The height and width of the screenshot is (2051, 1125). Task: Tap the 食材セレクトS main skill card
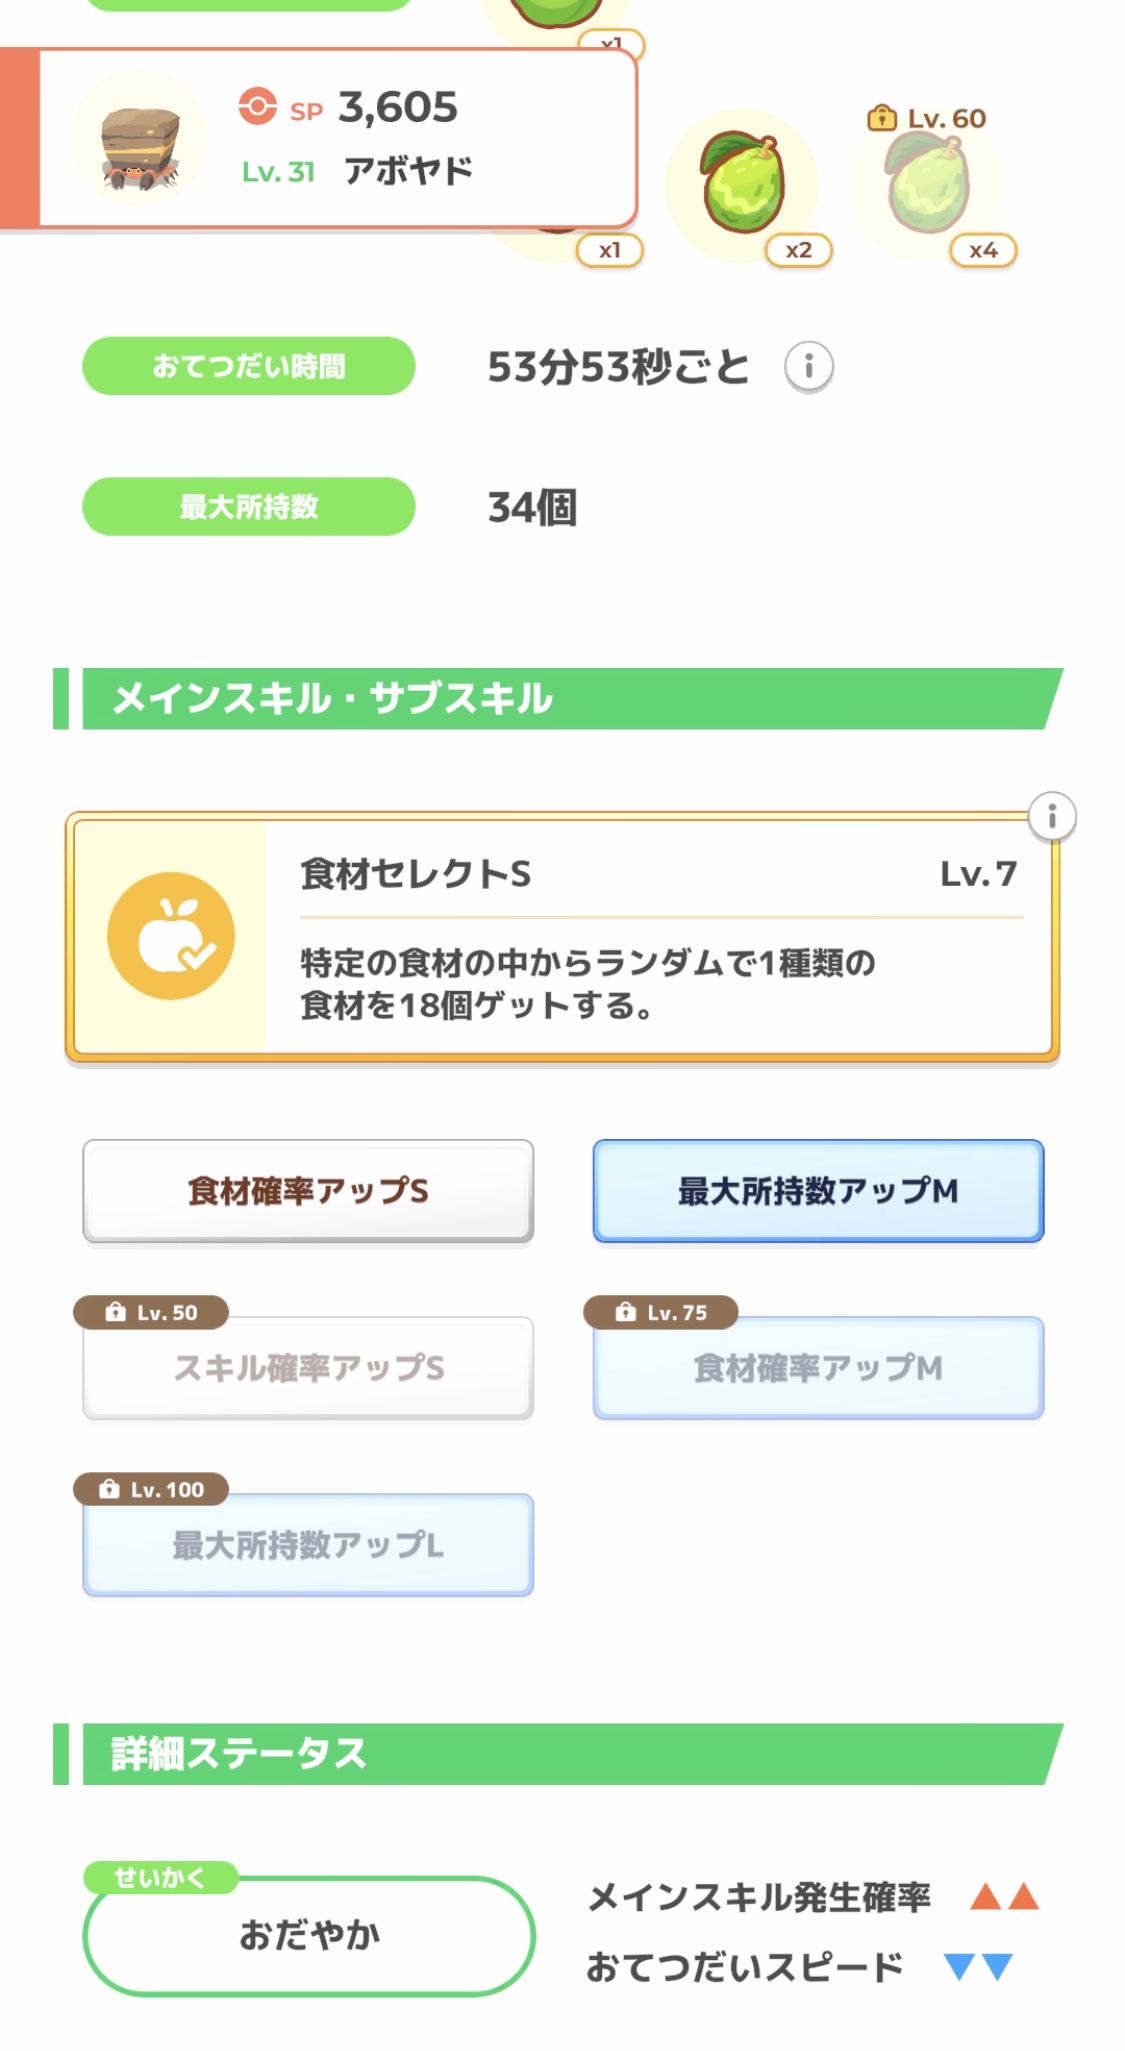[660, 938]
